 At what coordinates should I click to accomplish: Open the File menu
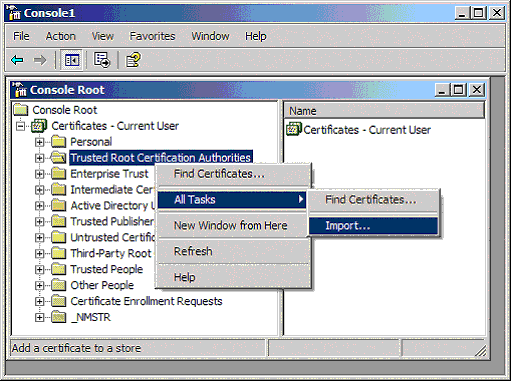21,36
